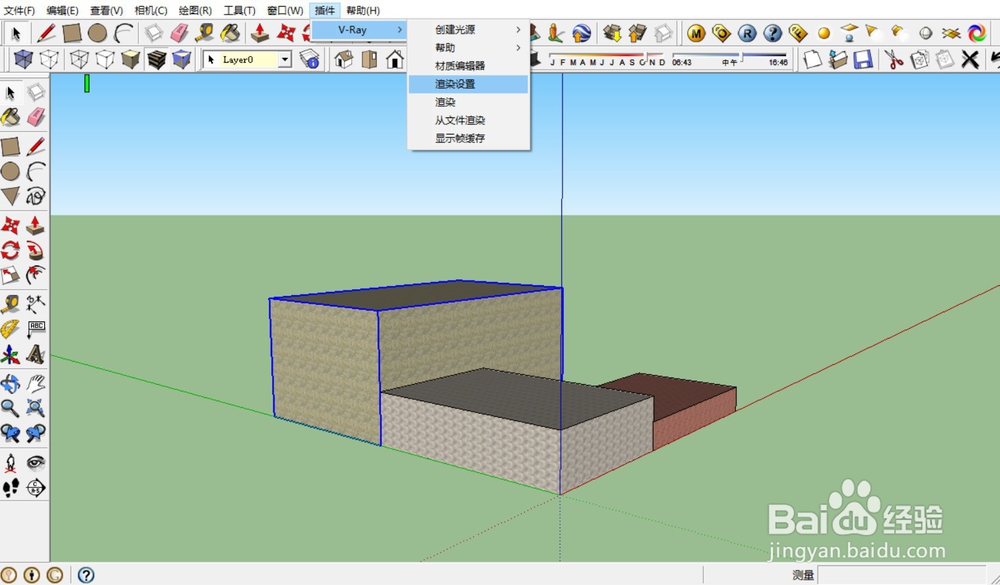1000x585 pixels.
Task: Open V-Ray options O tag icon
Action: (721, 33)
